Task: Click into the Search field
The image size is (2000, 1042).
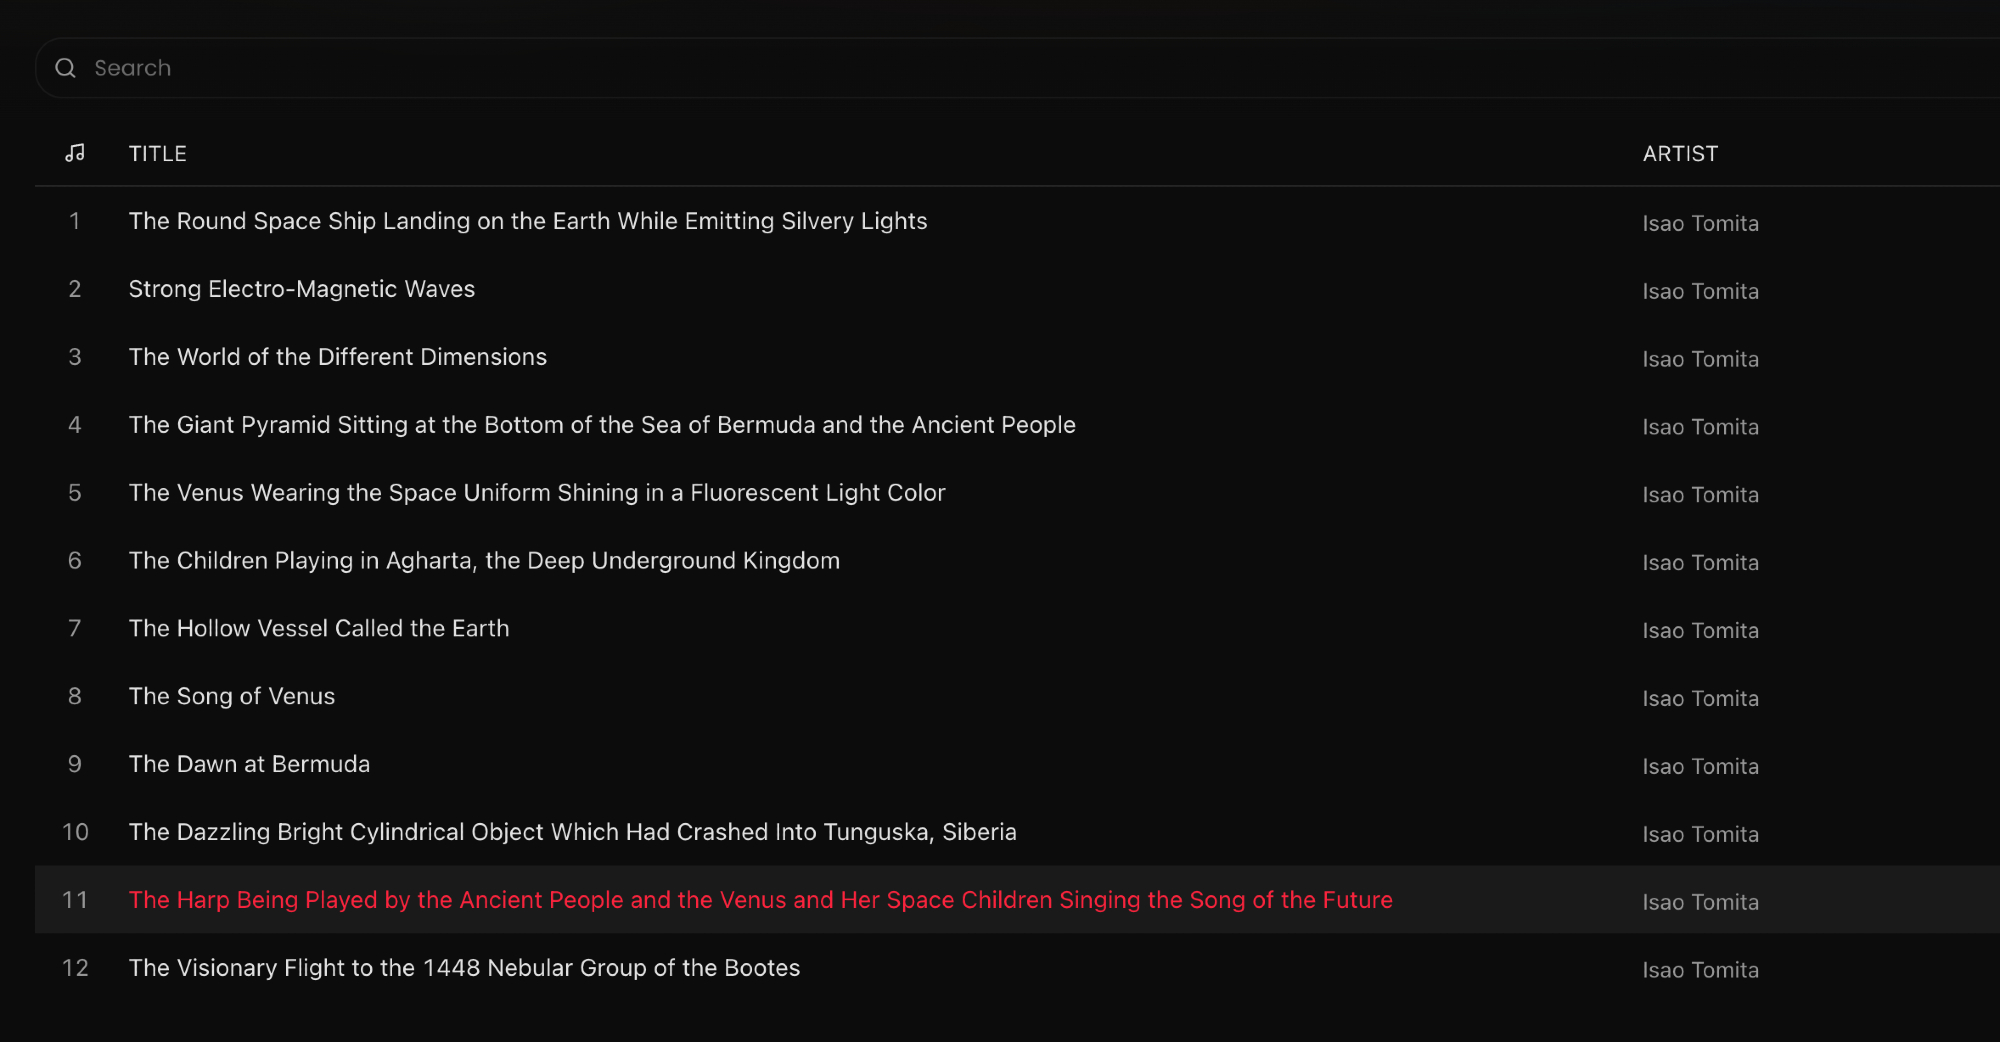Action: click(600, 68)
